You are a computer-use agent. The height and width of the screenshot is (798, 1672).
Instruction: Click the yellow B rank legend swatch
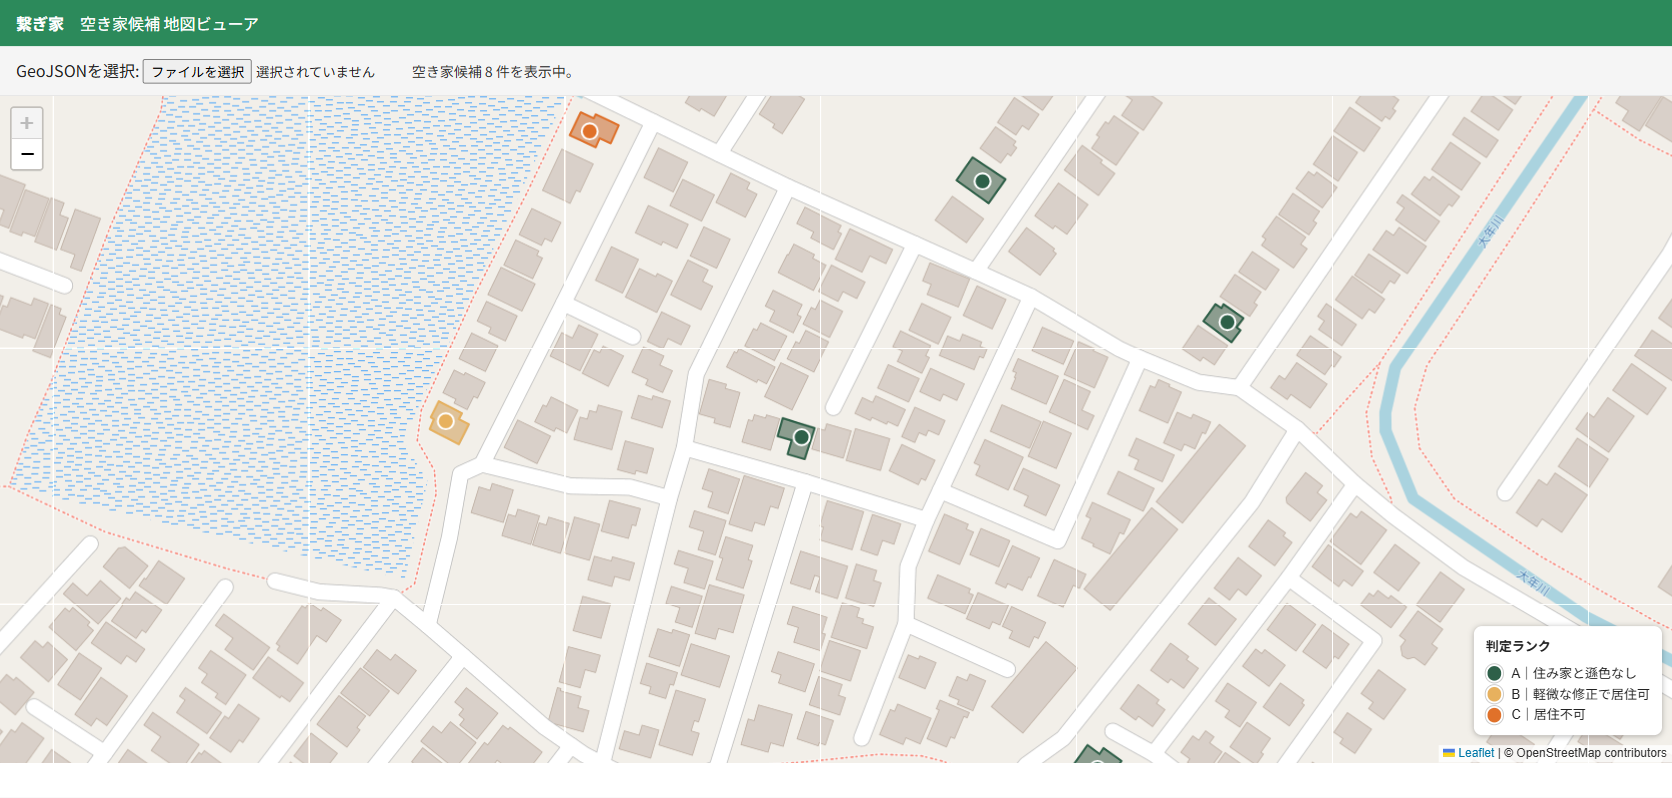pos(1494,694)
